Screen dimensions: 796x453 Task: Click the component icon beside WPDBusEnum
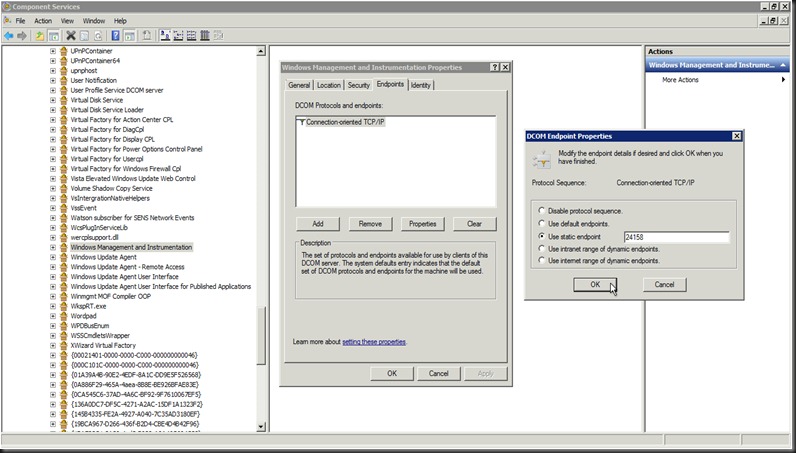[63, 326]
